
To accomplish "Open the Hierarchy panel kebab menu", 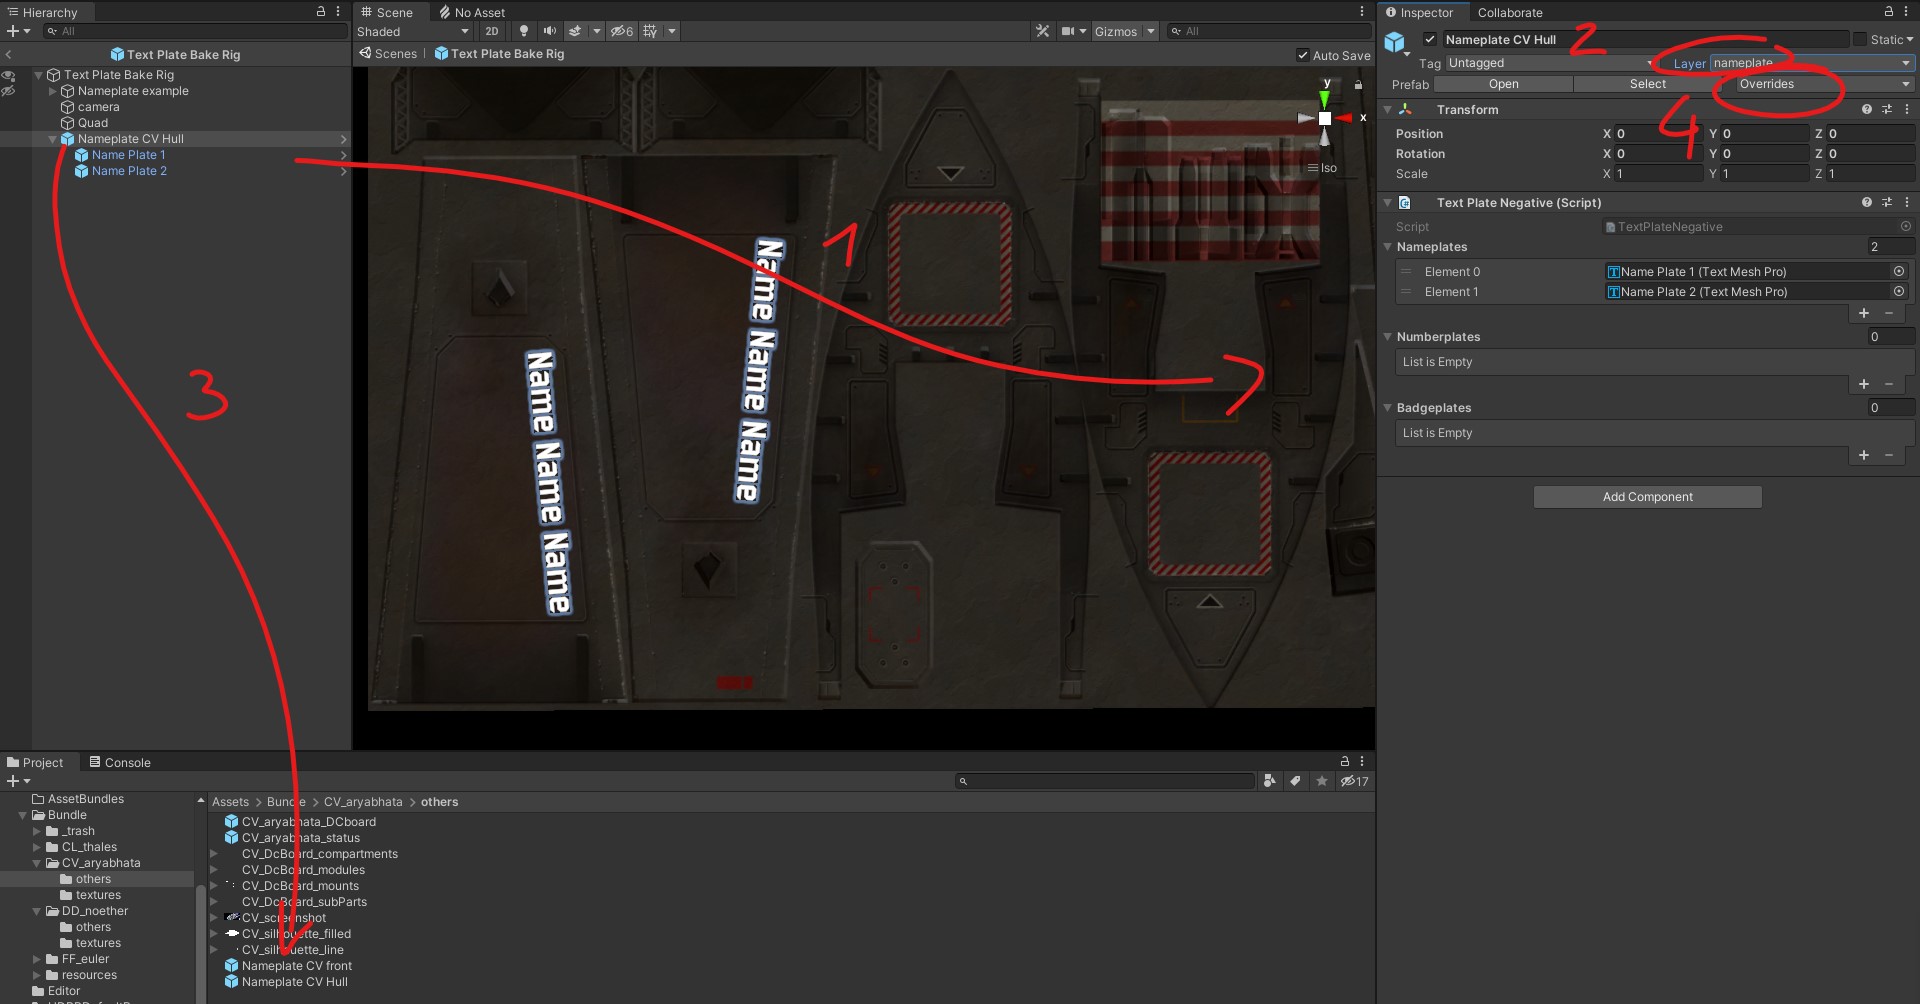I will coord(338,12).
